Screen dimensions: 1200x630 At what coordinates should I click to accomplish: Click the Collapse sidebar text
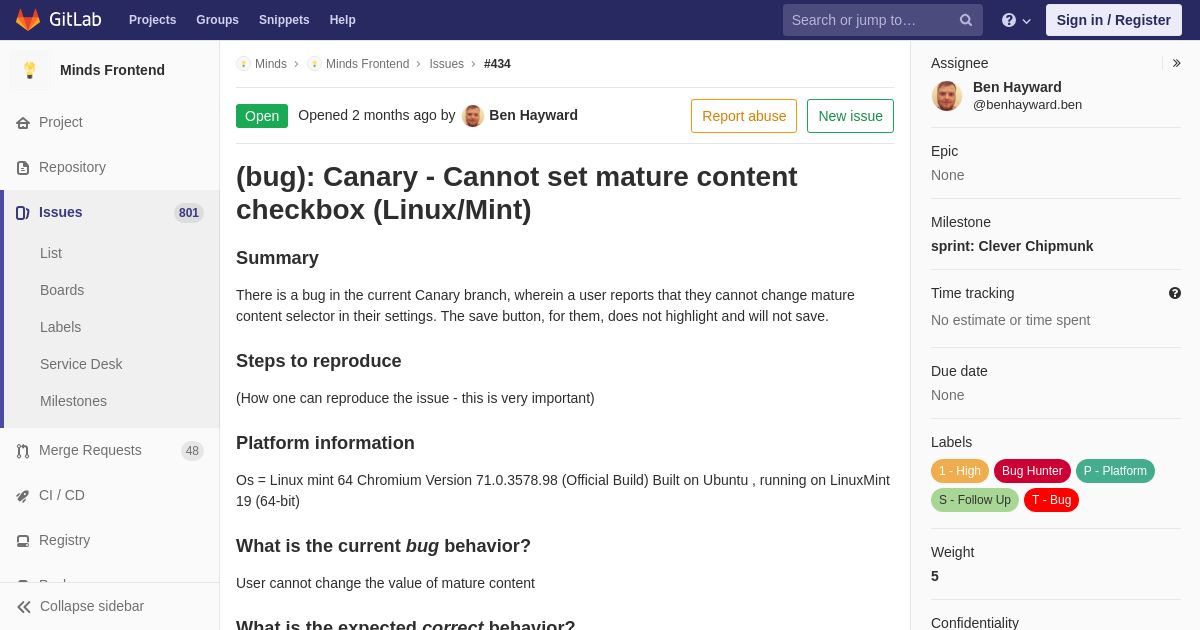coord(92,606)
